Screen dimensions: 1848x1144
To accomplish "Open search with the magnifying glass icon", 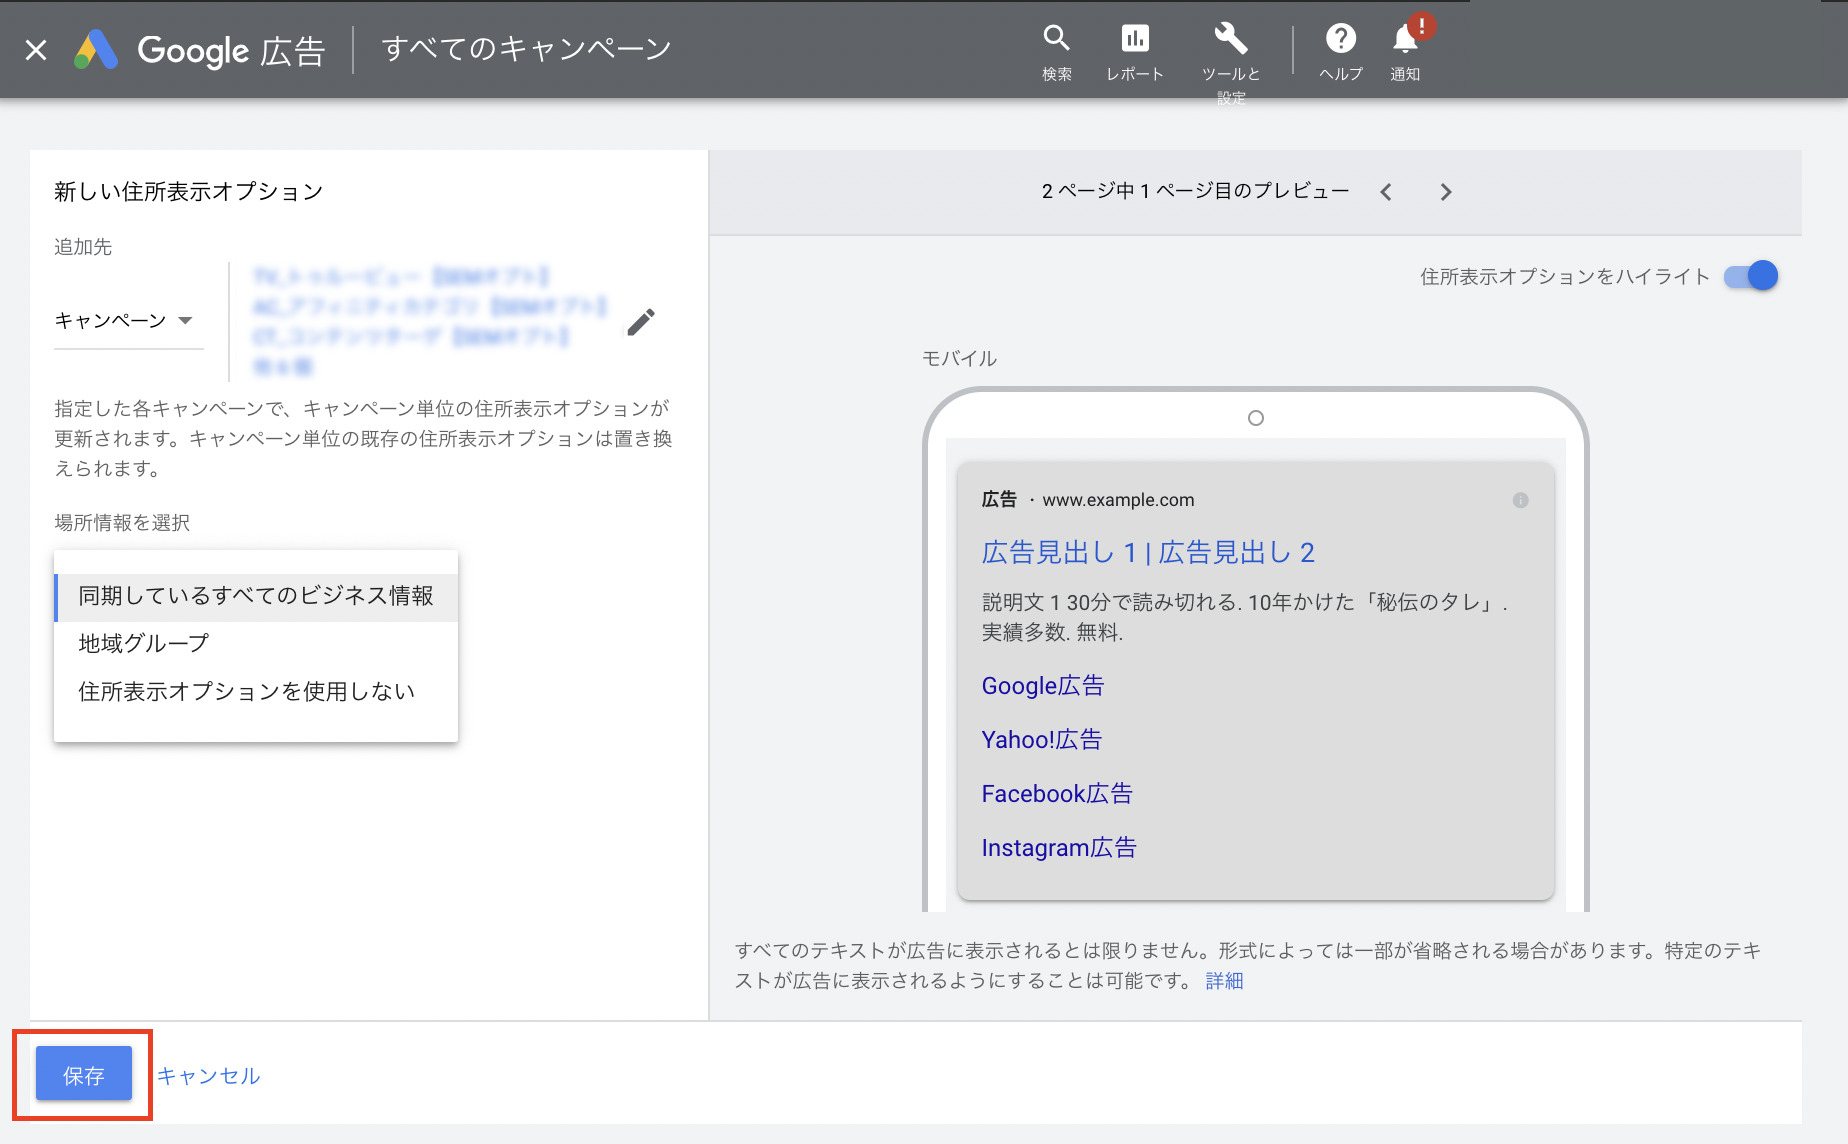I will coord(1057,38).
